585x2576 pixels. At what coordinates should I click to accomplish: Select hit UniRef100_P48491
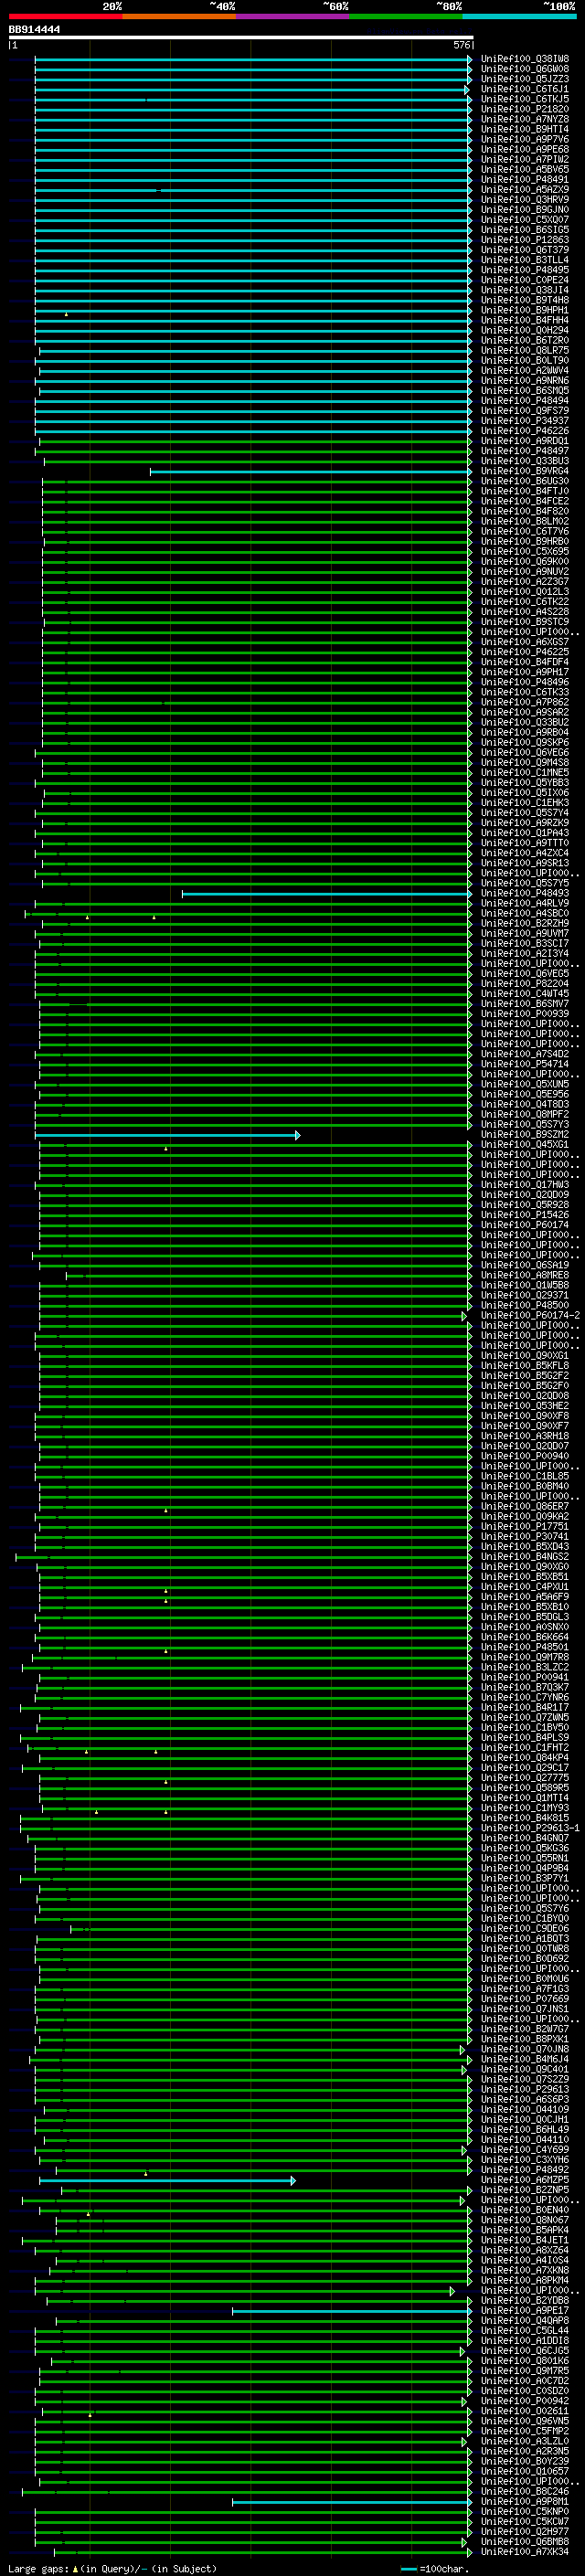525,179
